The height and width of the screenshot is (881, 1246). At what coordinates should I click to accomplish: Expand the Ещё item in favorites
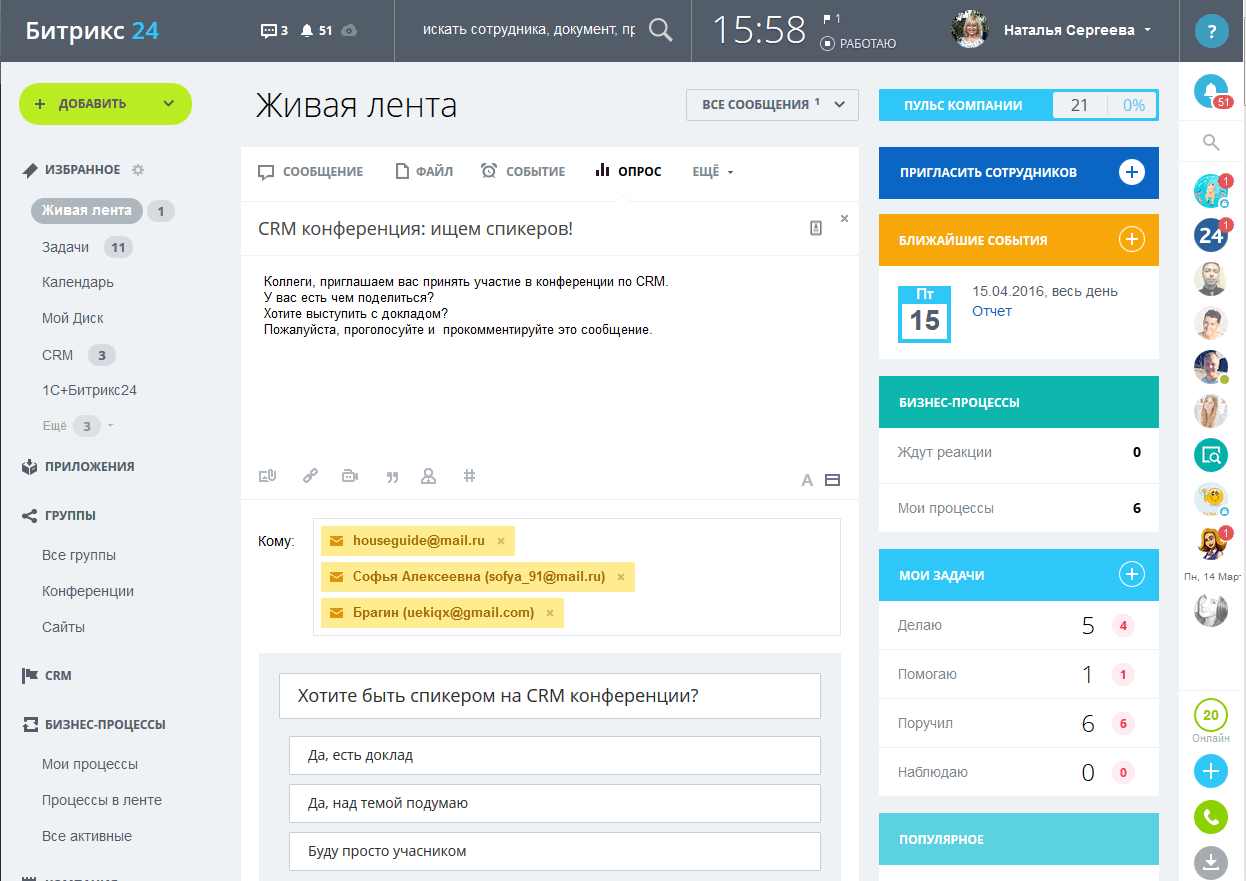(78, 426)
